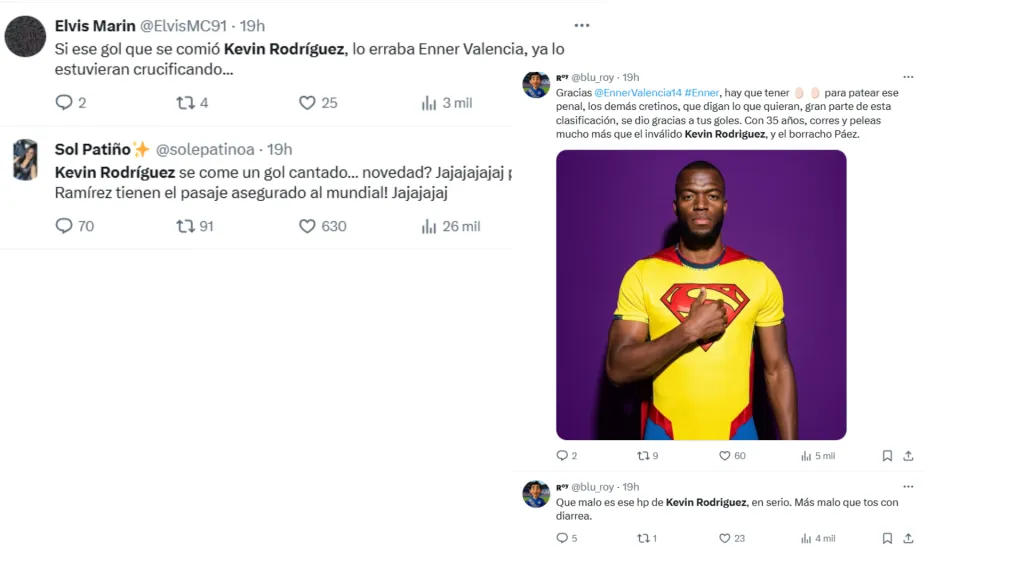Retweet Sol Patiño's post with 91 retweets

click(185, 226)
